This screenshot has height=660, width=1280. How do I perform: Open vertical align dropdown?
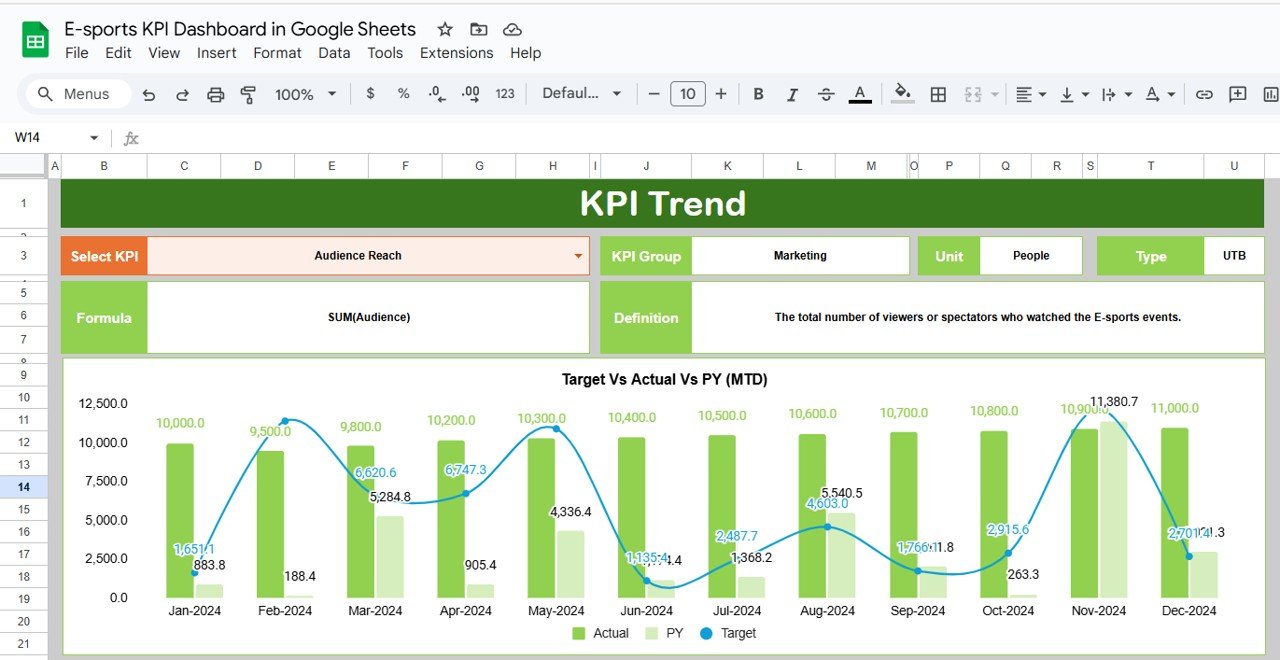pos(1074,94)
